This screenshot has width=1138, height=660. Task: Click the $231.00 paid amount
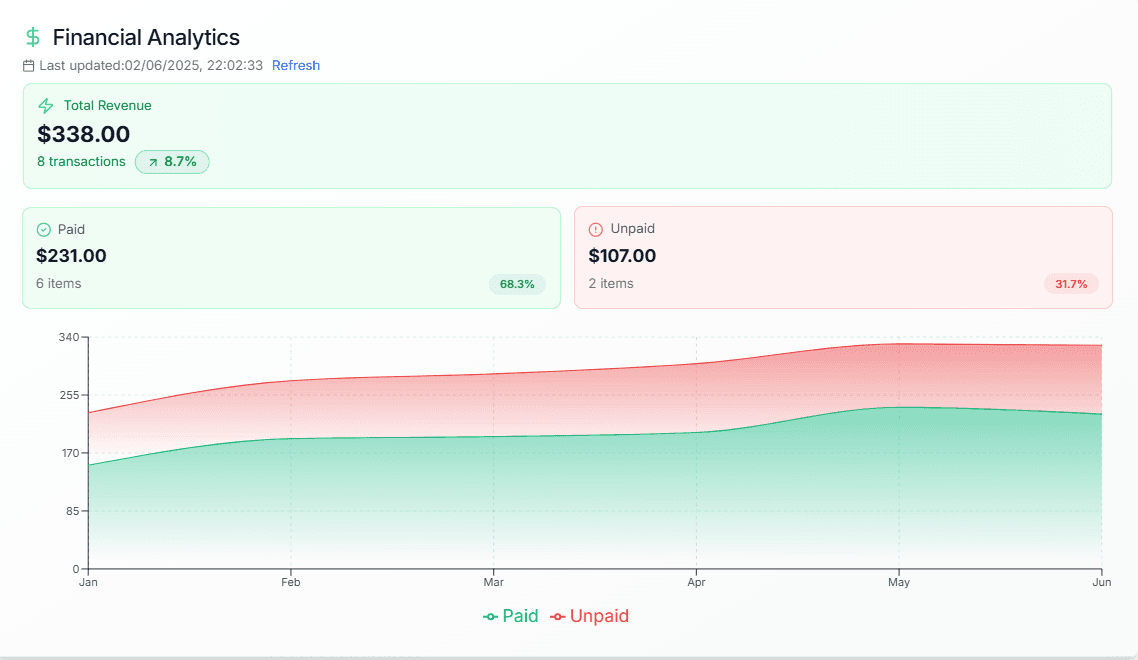71,256
